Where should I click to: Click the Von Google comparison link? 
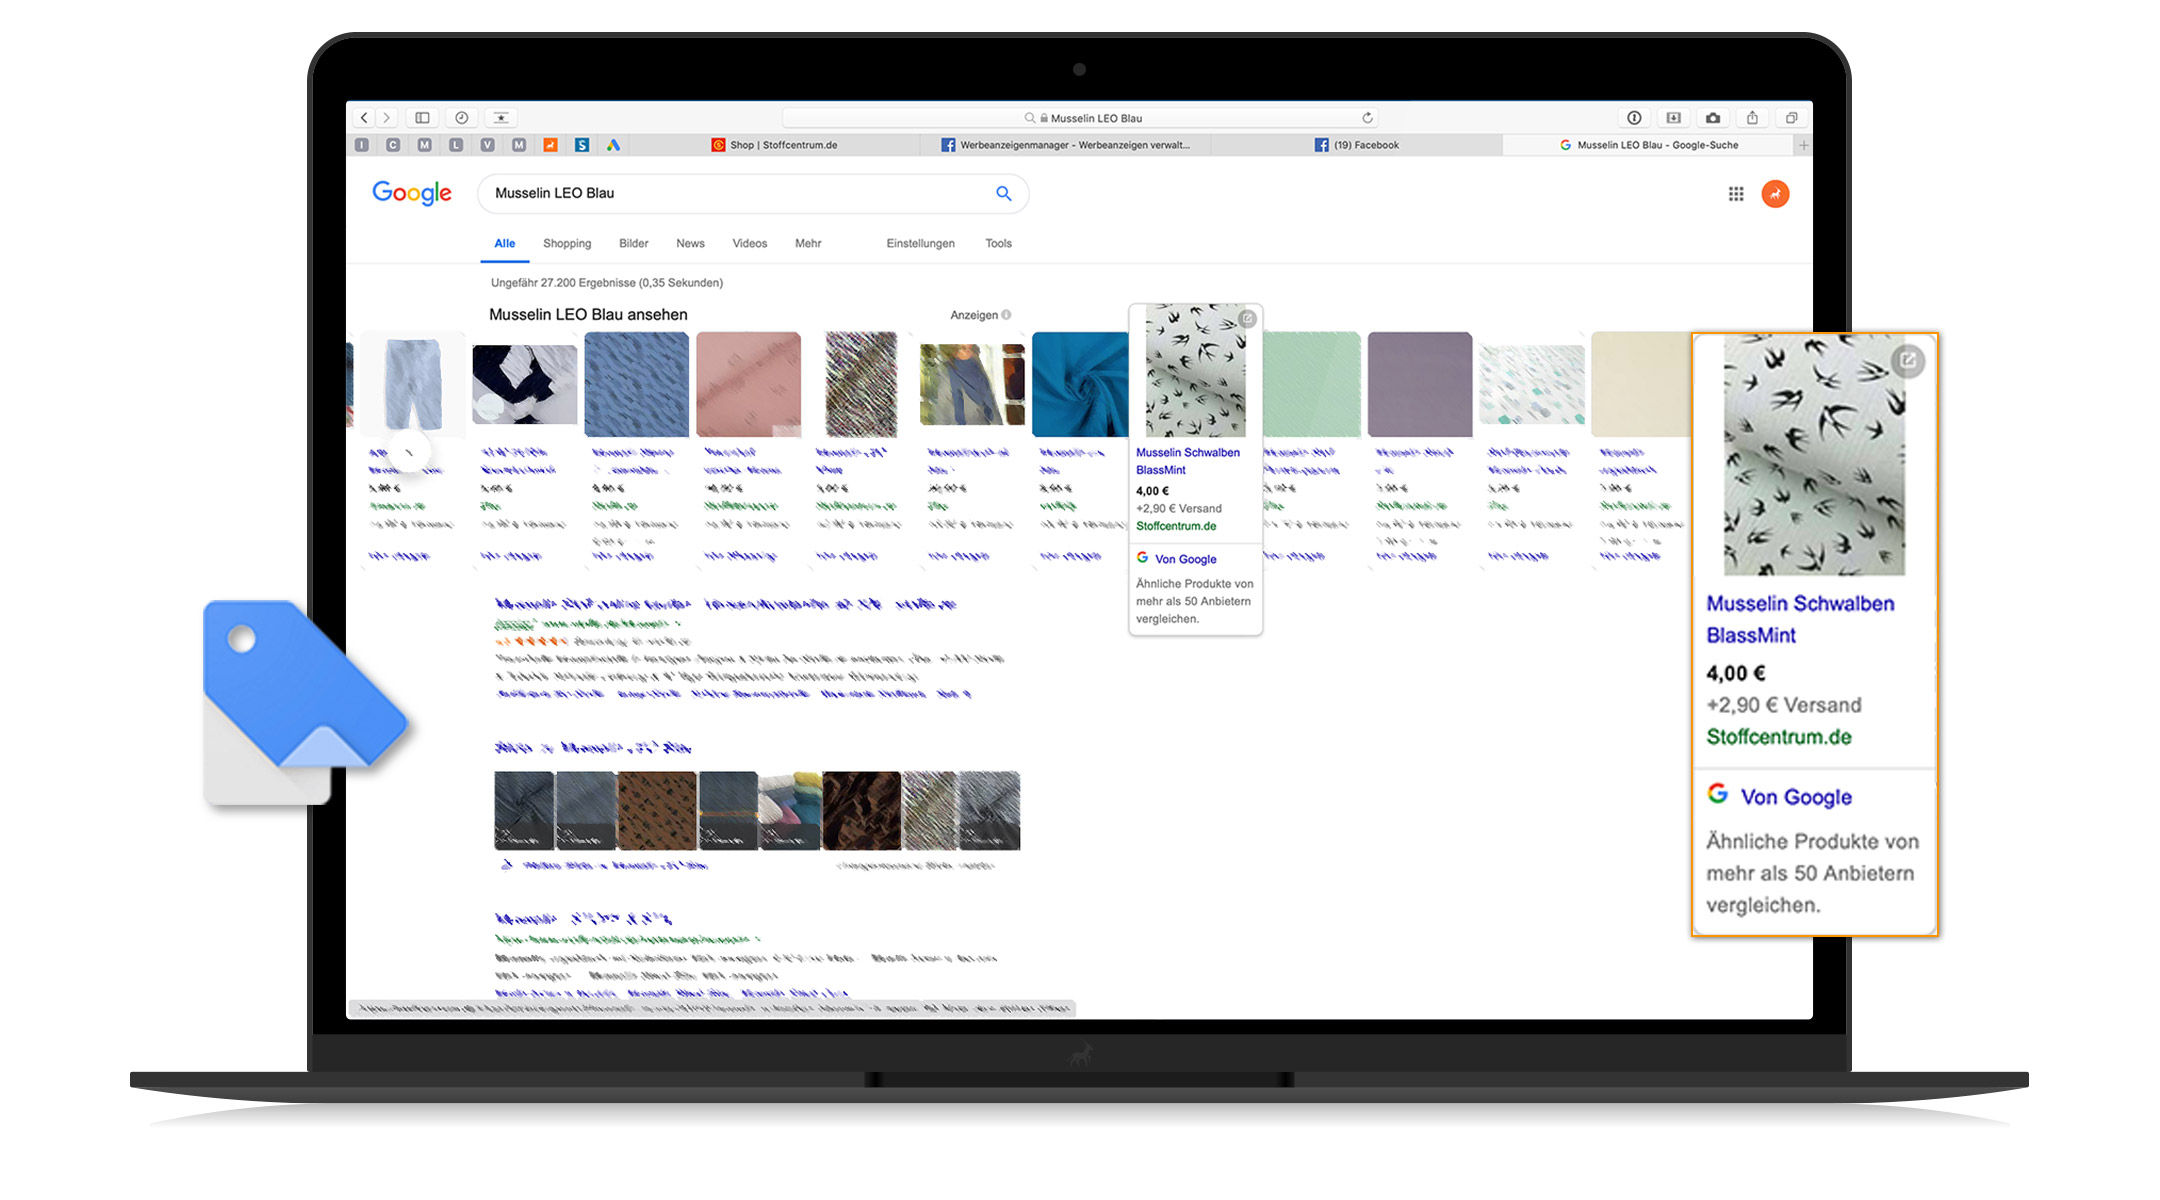[1185, 559]
